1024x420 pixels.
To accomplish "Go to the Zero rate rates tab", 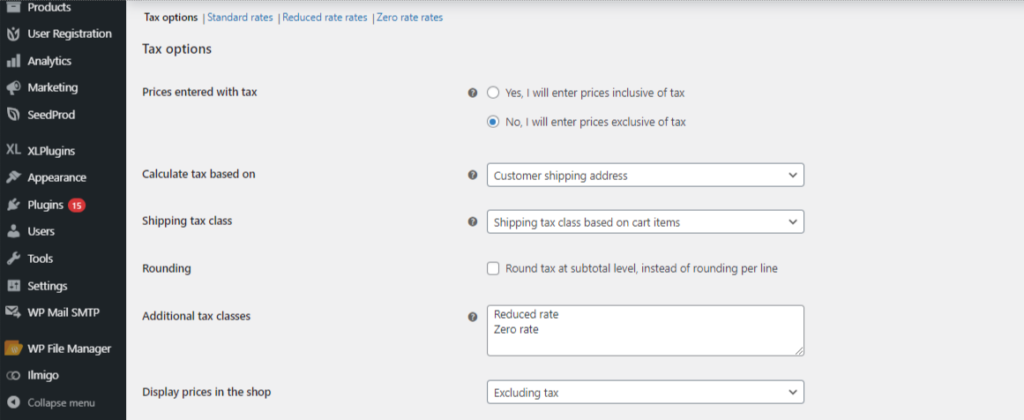I will (x=409, y=18).
